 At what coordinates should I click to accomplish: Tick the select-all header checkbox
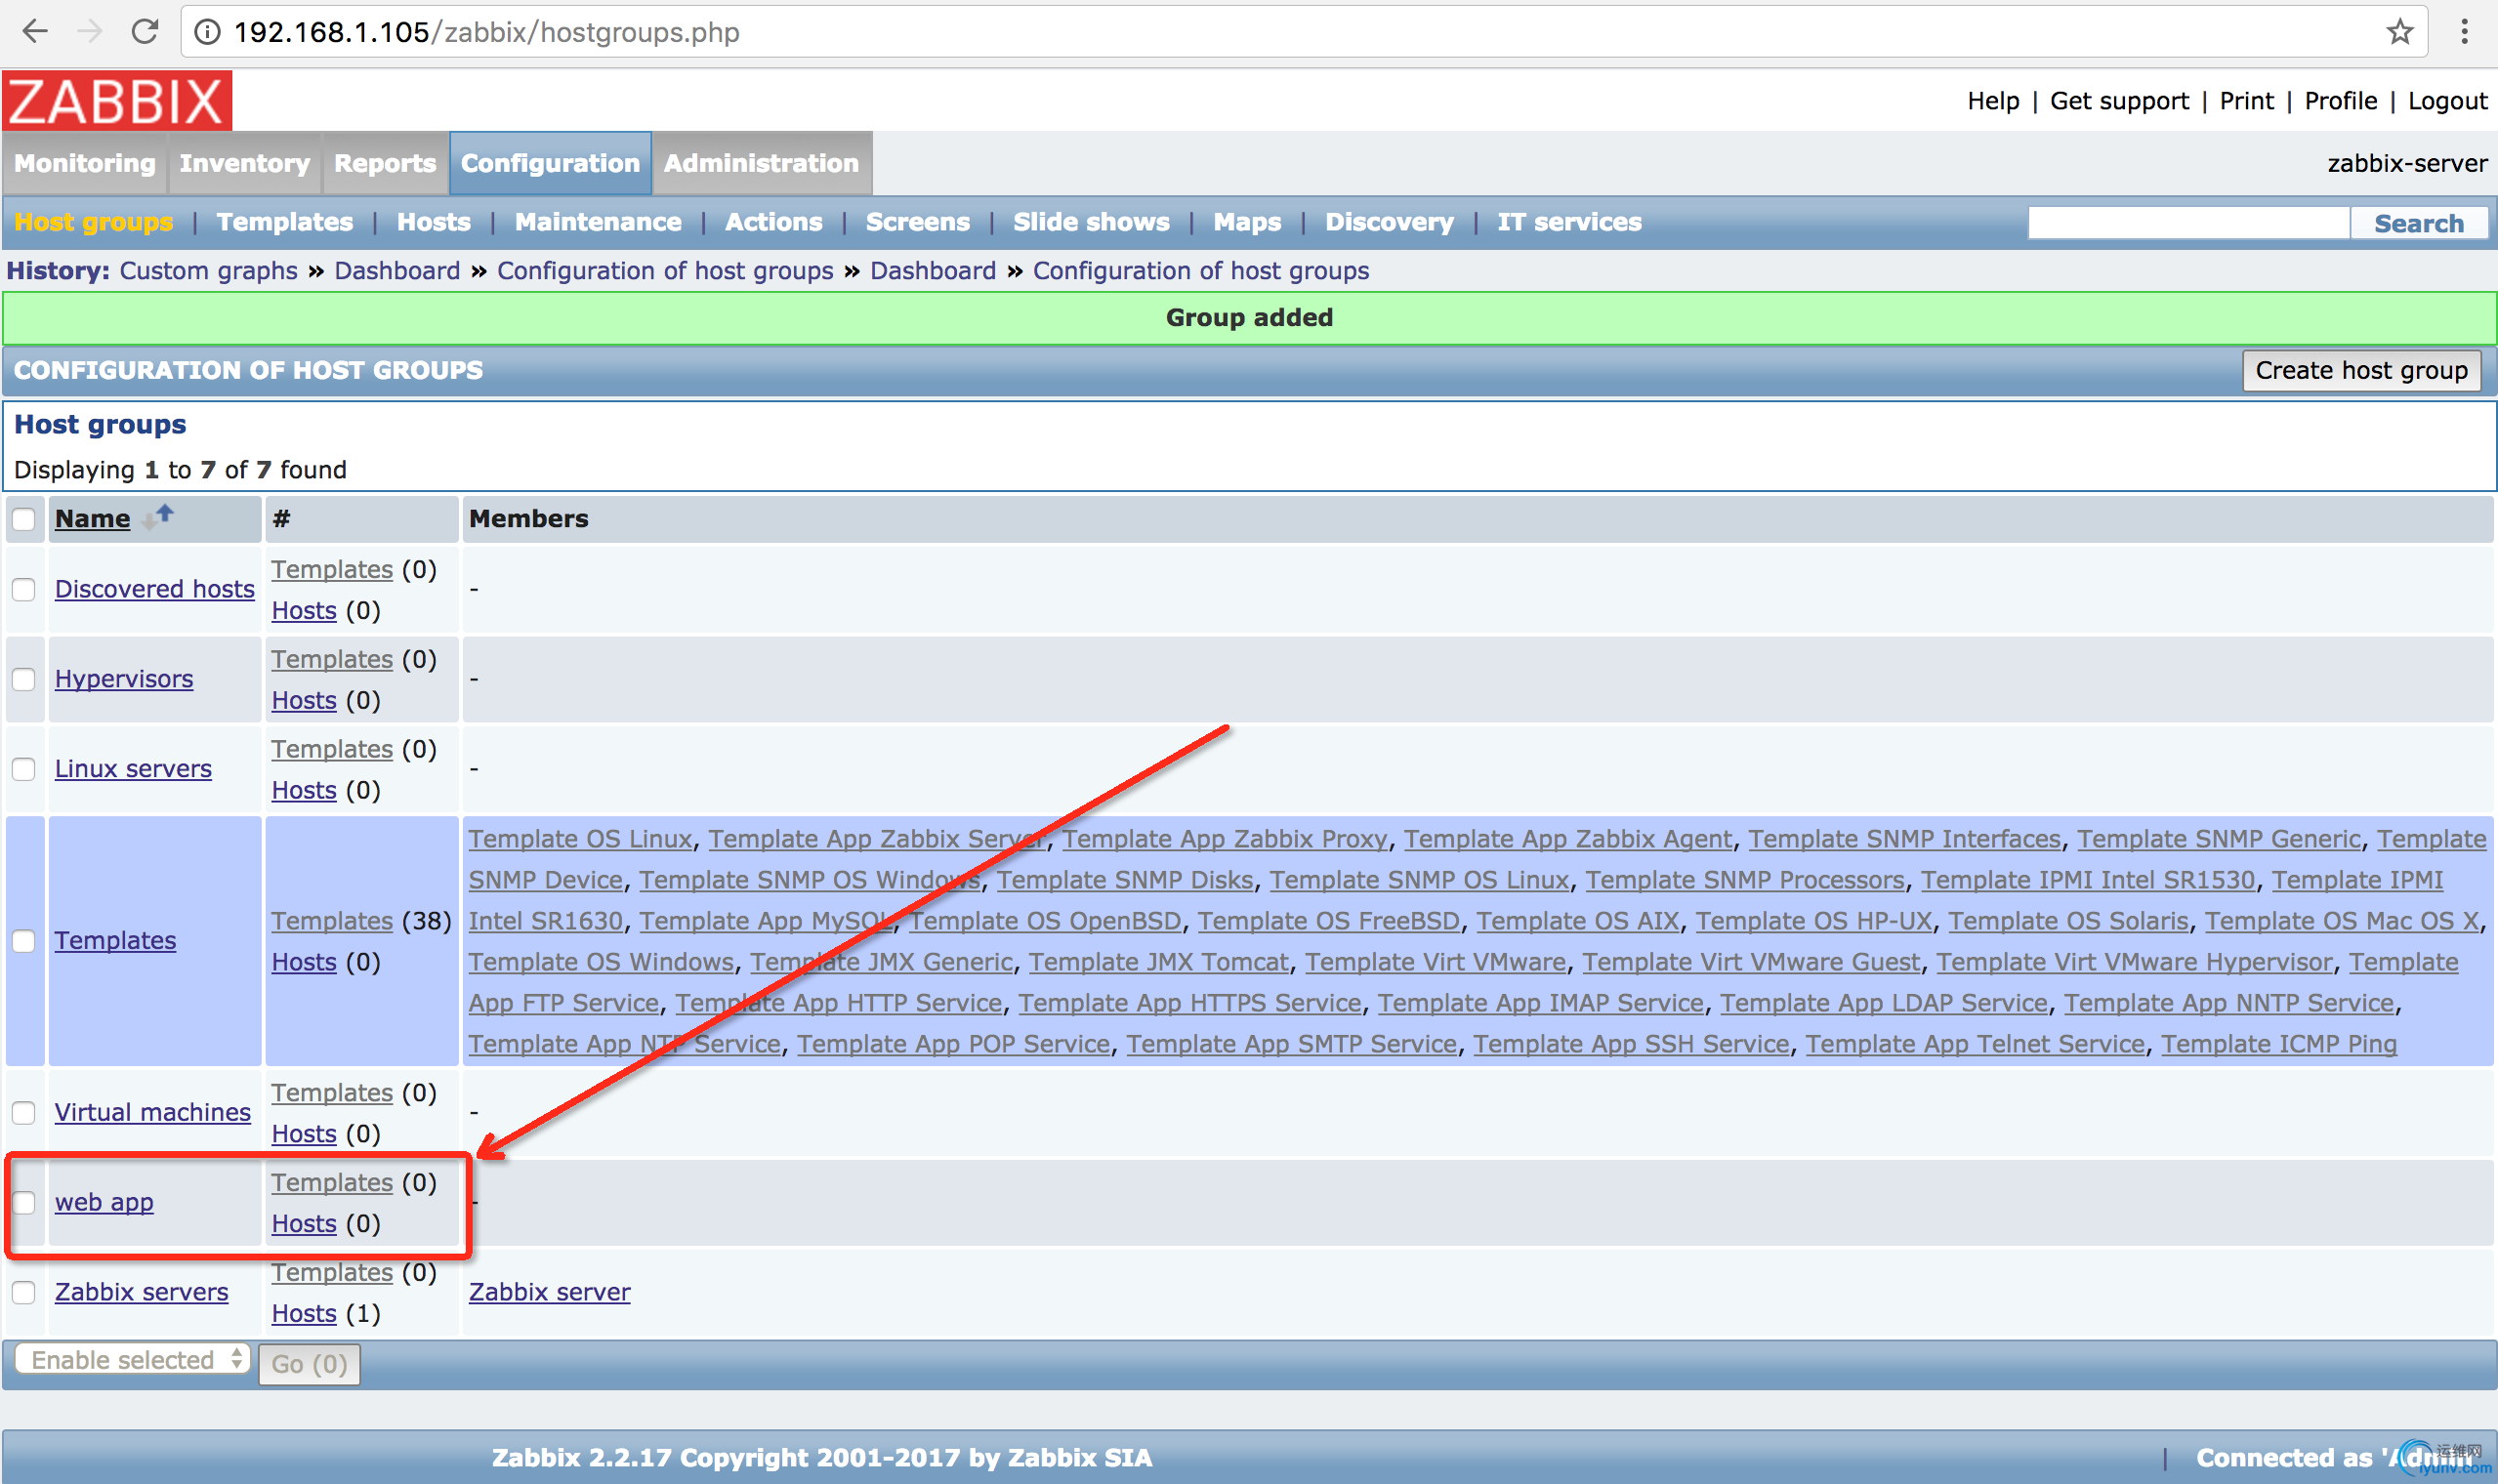pyautogui.click(x=24, y=519)
